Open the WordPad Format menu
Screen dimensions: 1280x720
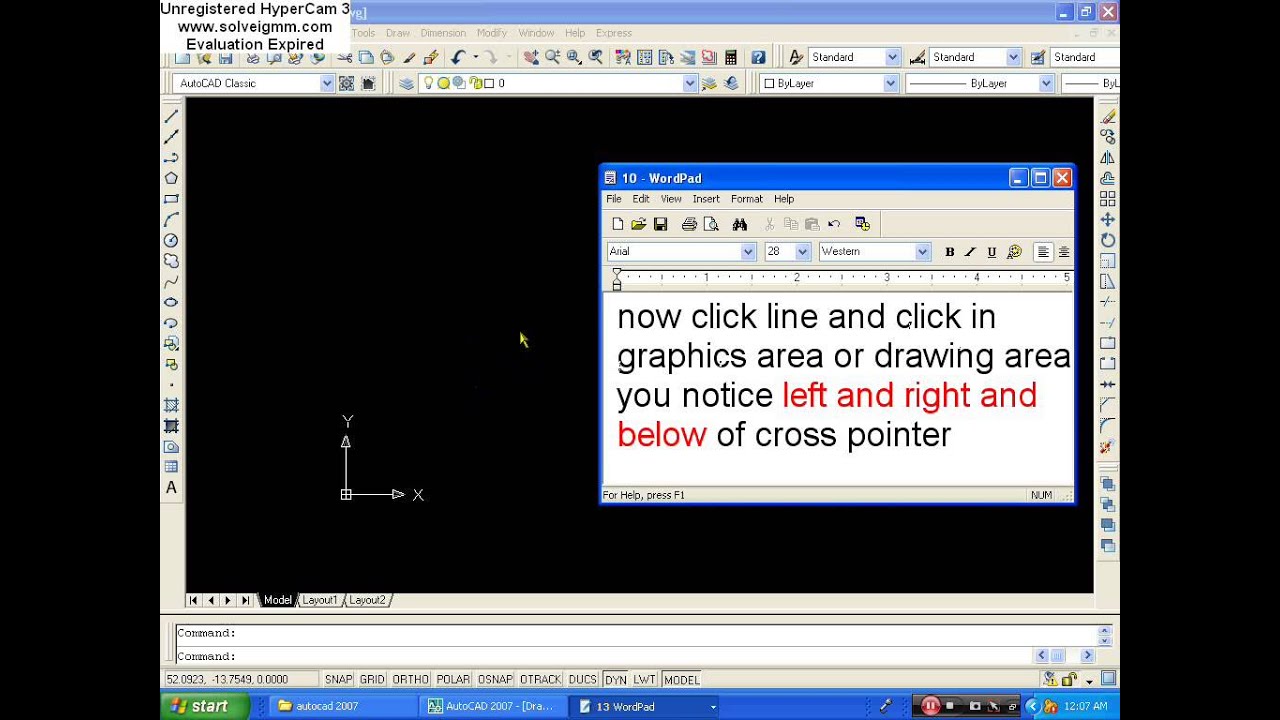coord(746,199)
